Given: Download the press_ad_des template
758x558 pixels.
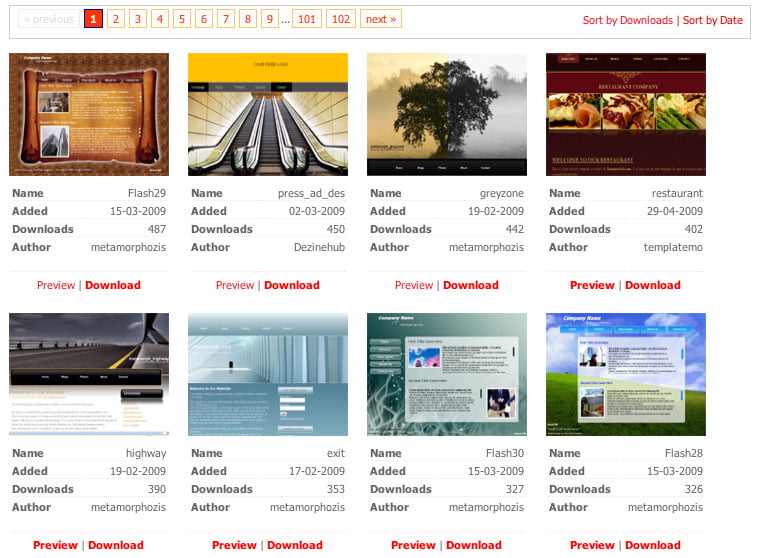Looking at the screenshot, I should pyautogui.click(x=292, y=285).
